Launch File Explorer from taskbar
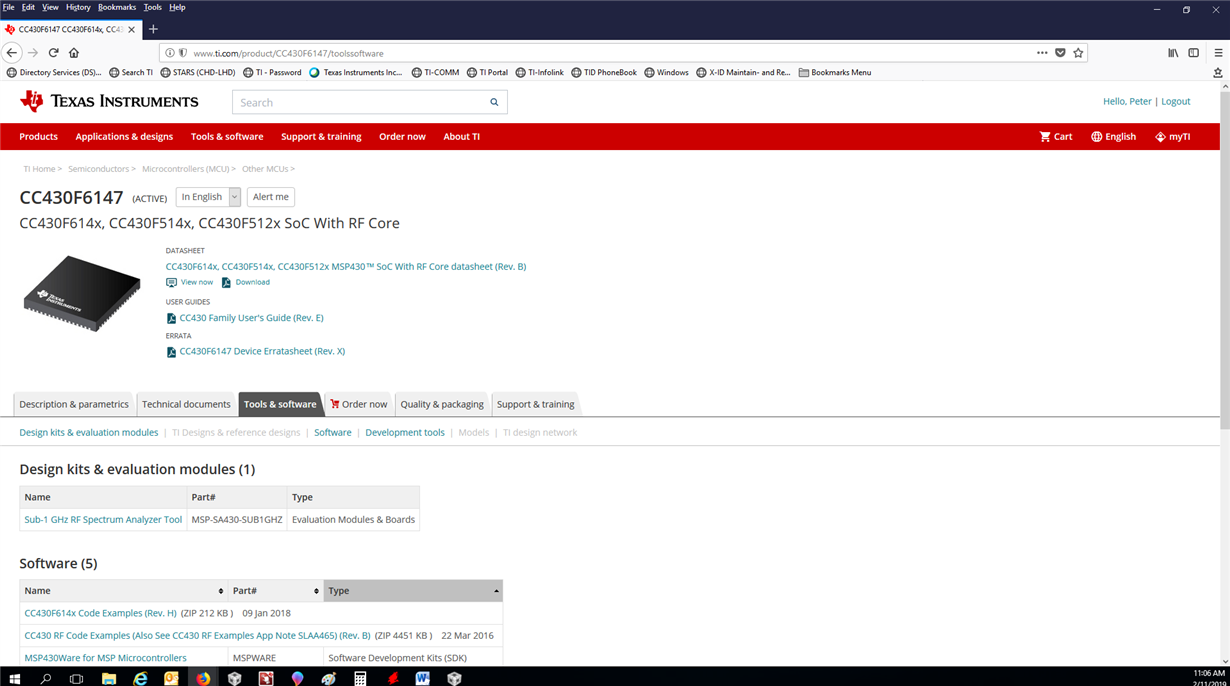The height and width of the screenshot is (686, 1230). click(109, 678)
